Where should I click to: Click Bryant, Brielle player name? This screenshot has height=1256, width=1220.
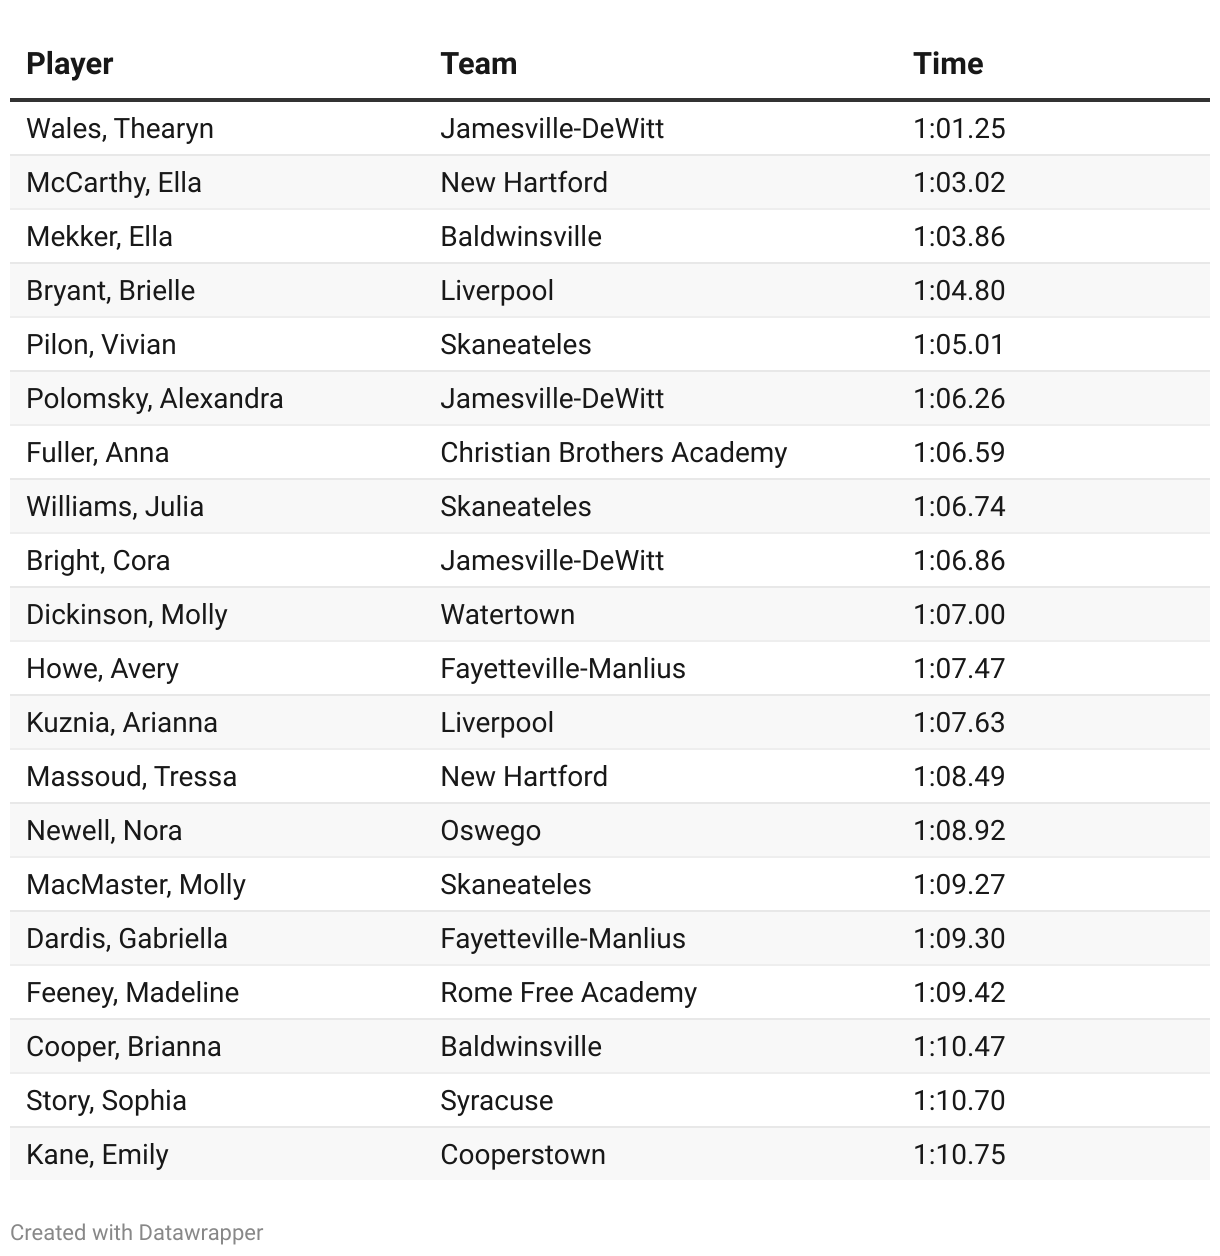111,291
